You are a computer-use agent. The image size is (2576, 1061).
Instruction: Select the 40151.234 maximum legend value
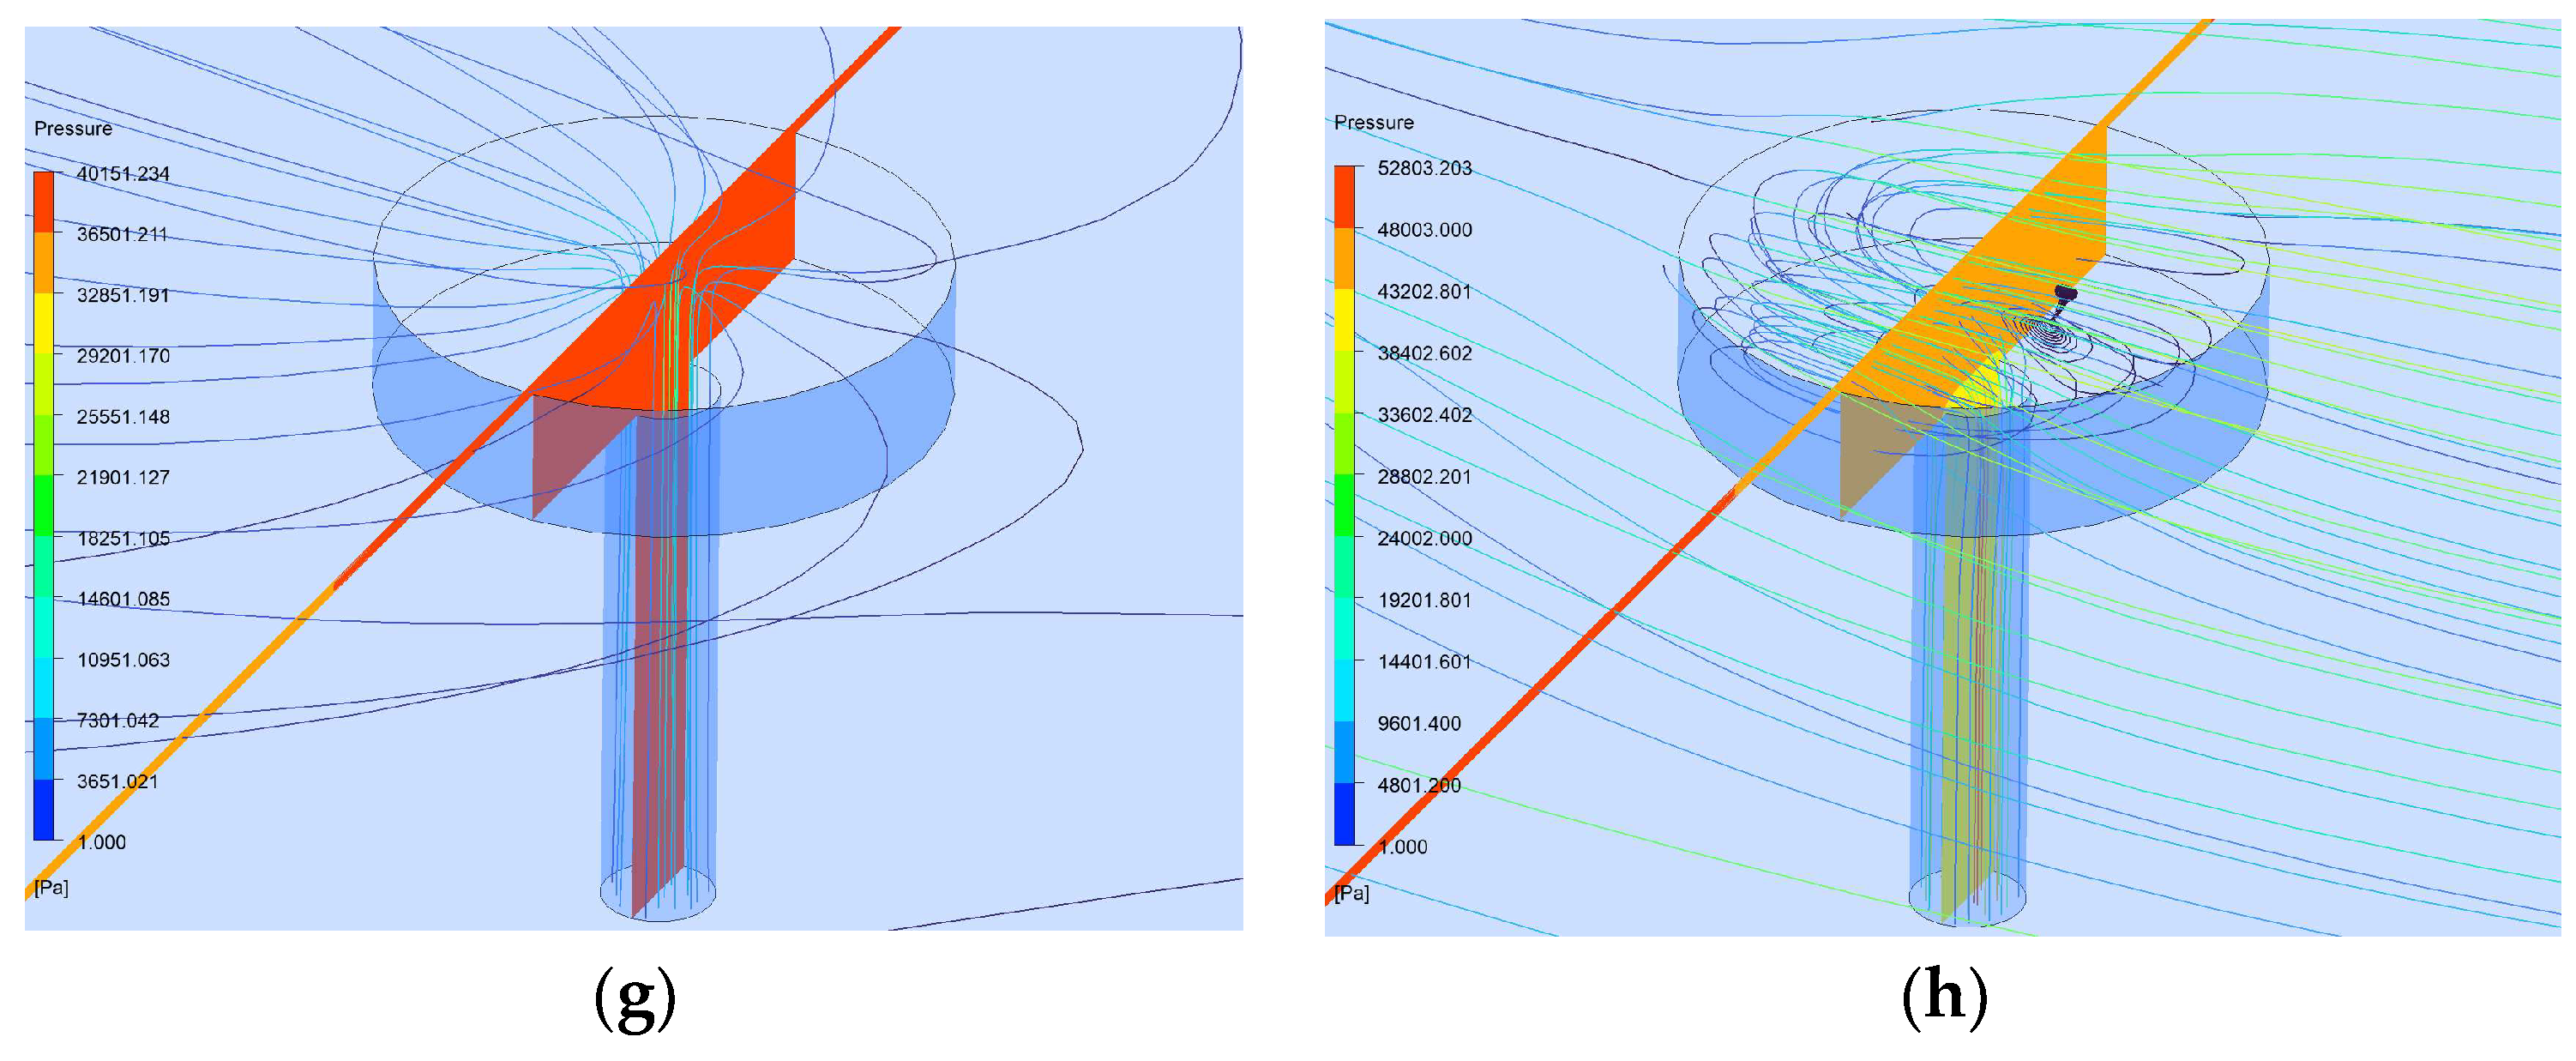(x=123, y=174)
